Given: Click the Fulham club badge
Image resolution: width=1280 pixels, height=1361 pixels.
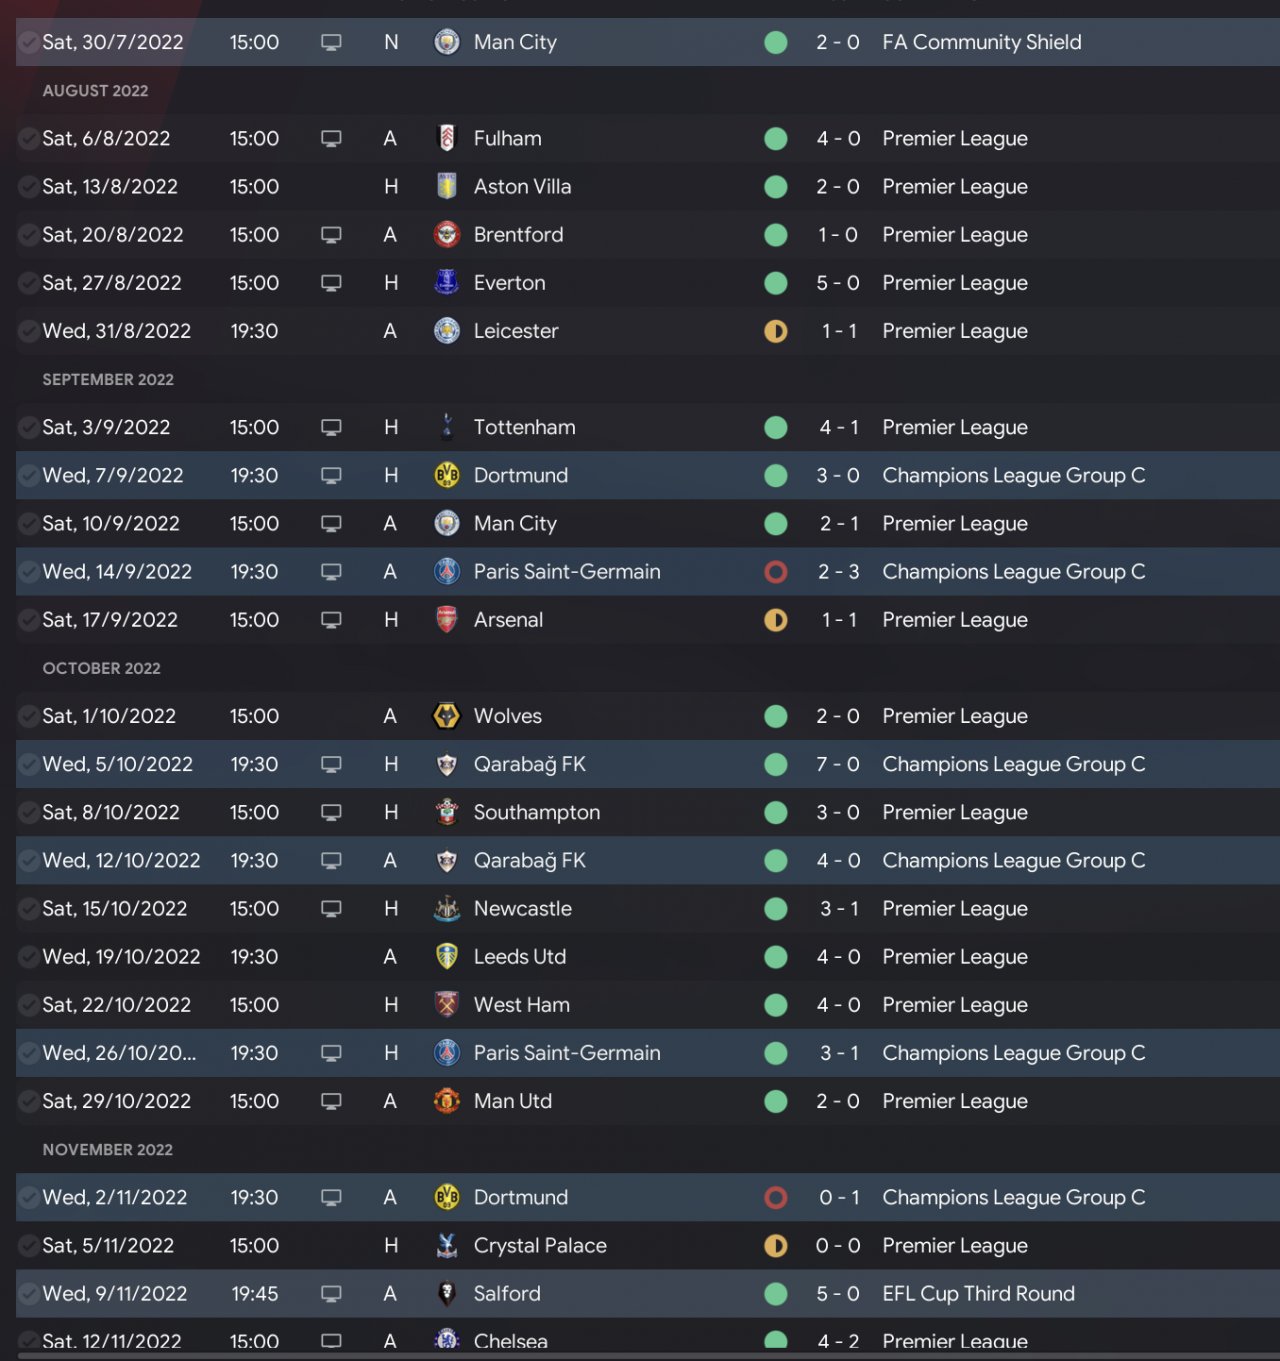Looking at the screenshot, I should (x=447, y=138).
